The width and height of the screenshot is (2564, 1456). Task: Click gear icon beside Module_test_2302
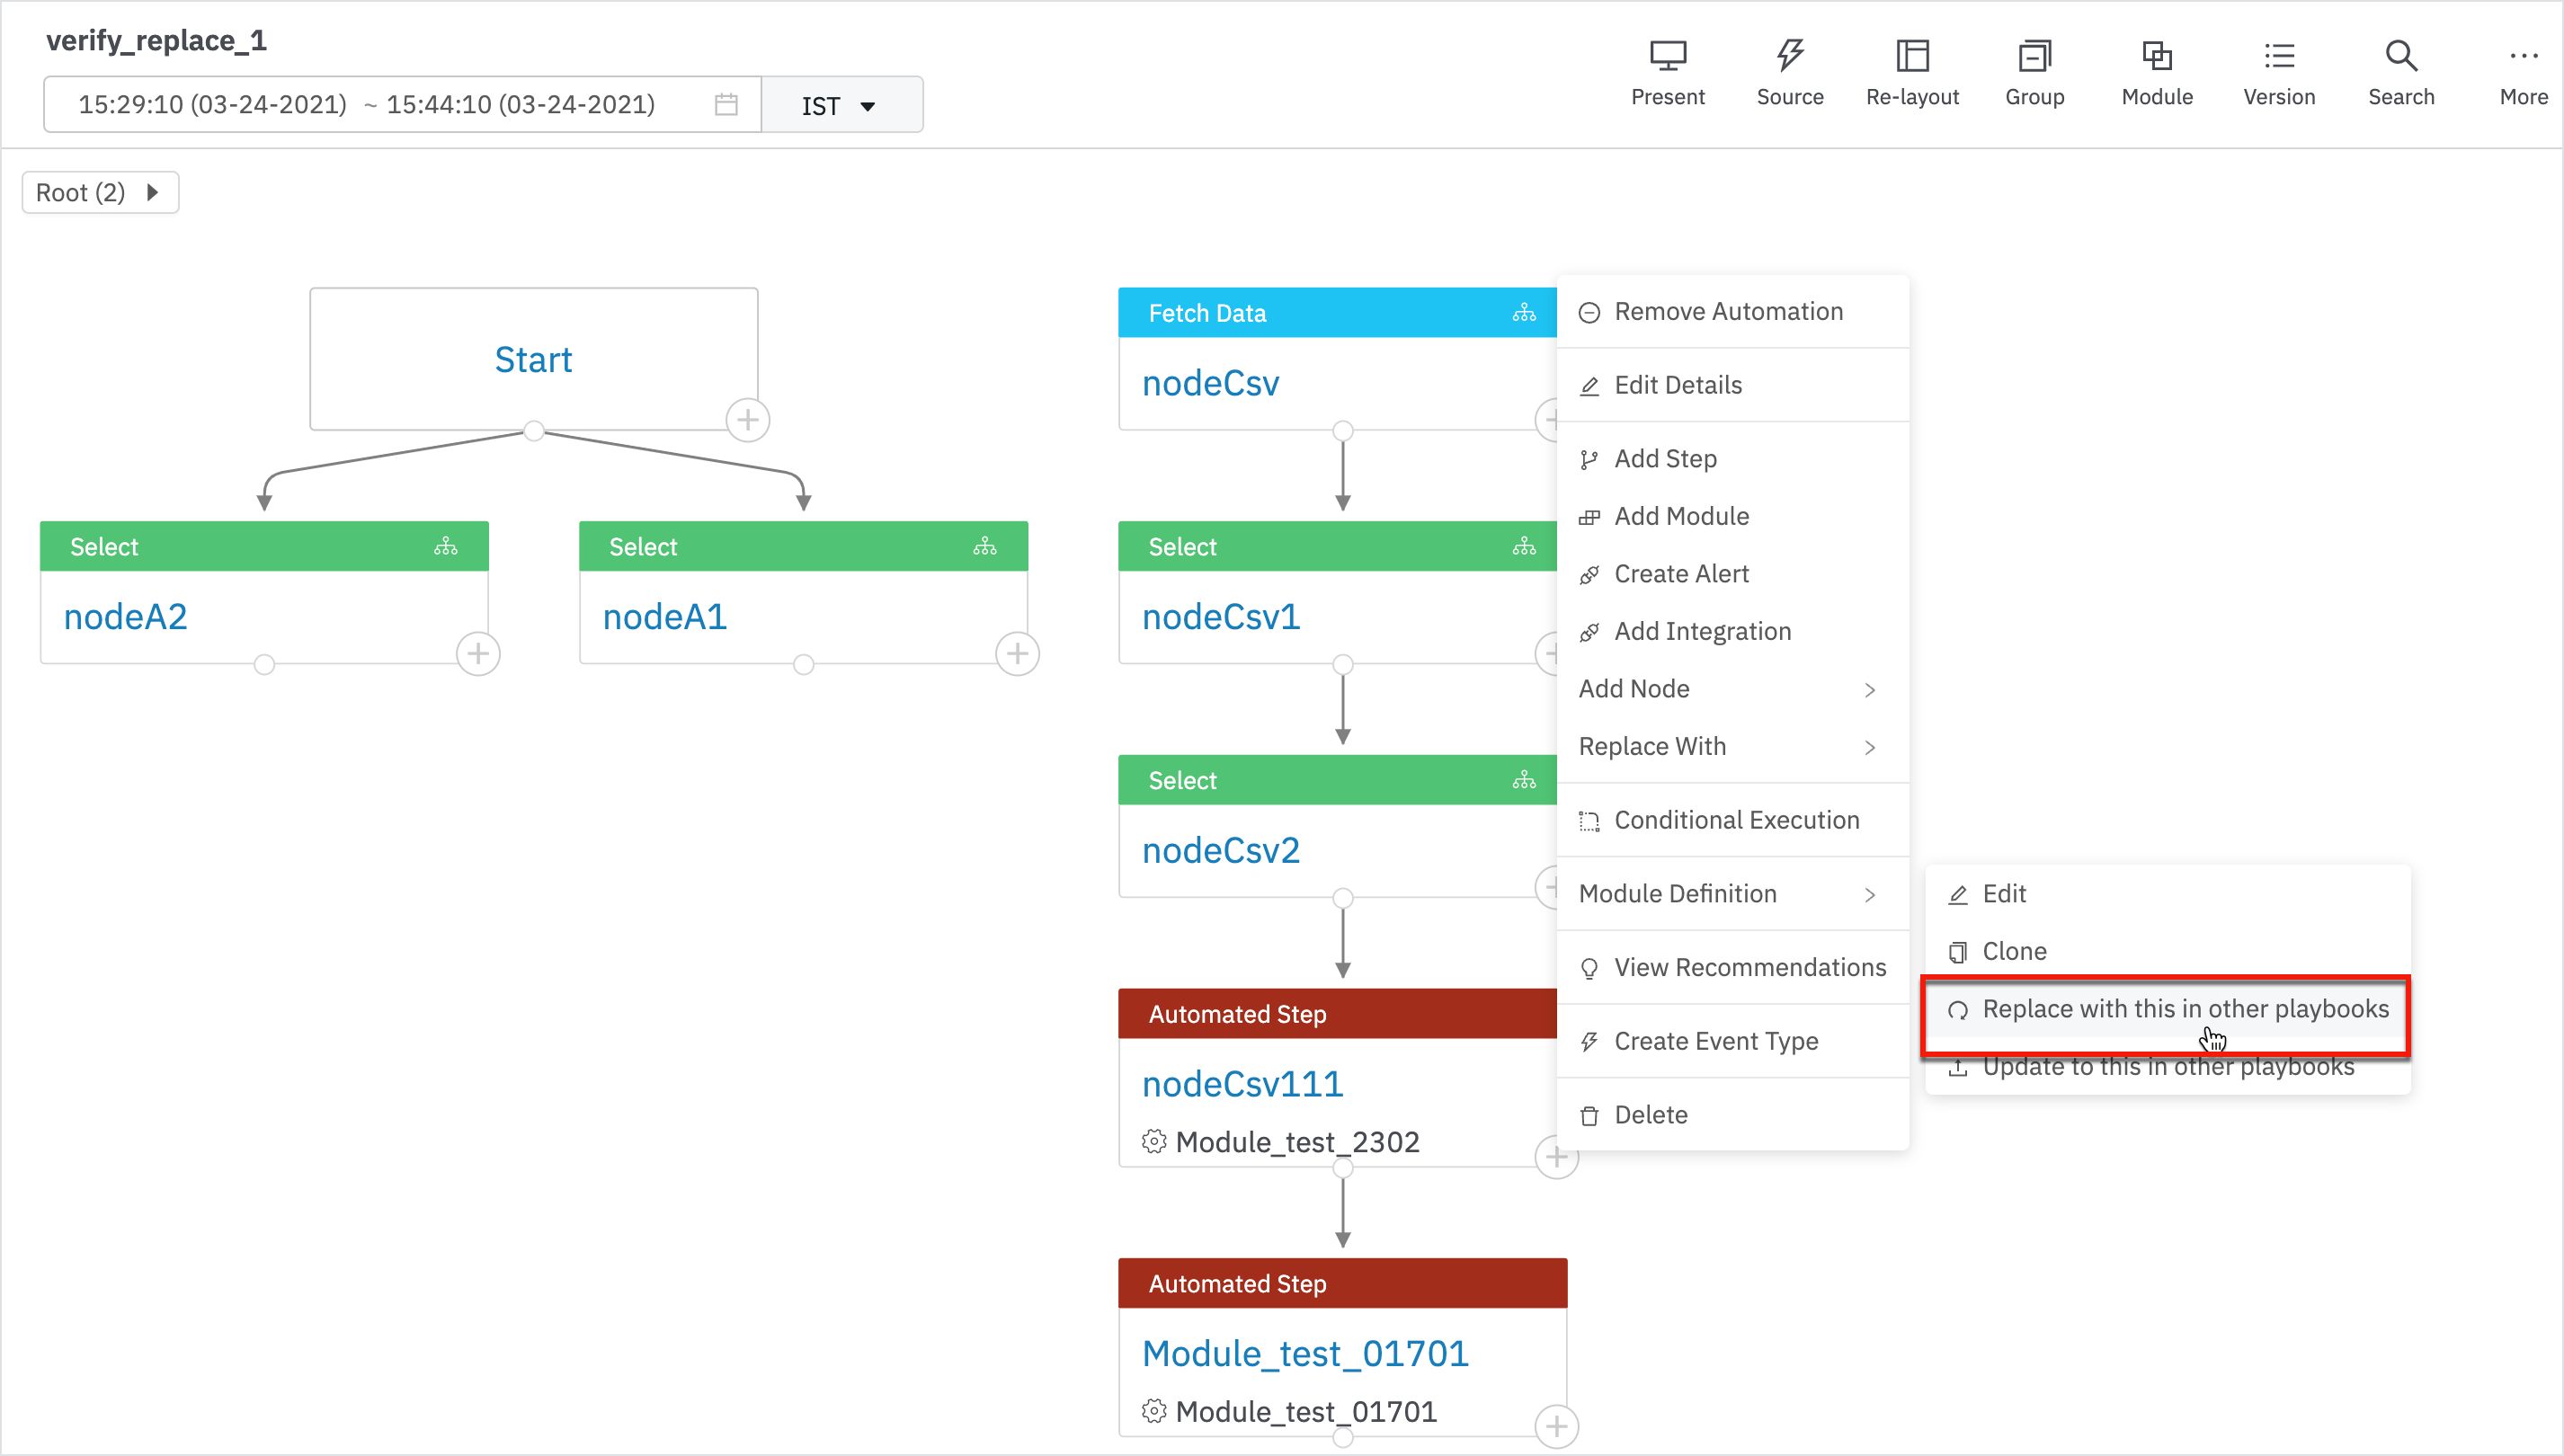click(x=1154, y=1142)
